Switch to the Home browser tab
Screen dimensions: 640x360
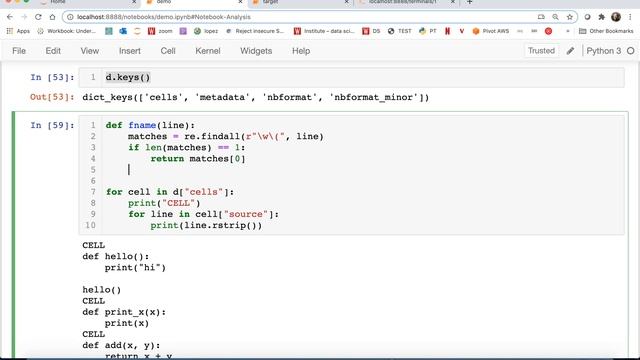tap(88, 2)
